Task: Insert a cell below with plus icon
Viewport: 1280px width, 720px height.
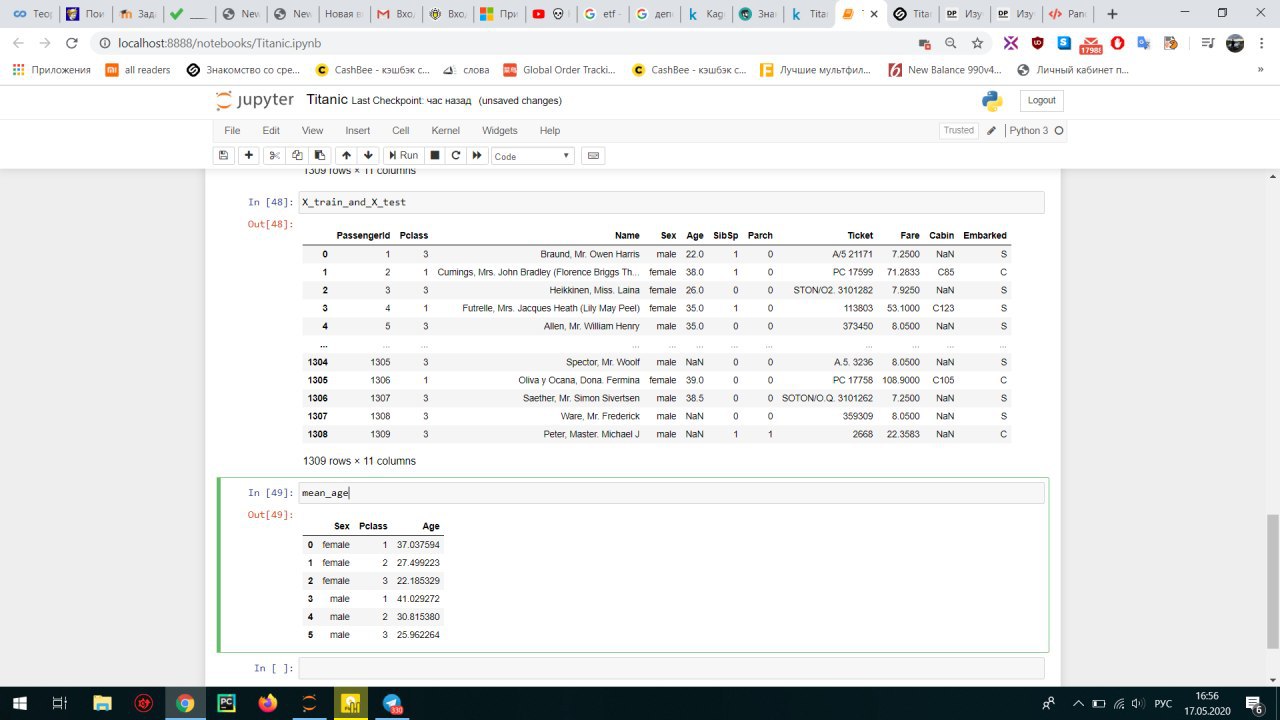Action: click(249, 155)
